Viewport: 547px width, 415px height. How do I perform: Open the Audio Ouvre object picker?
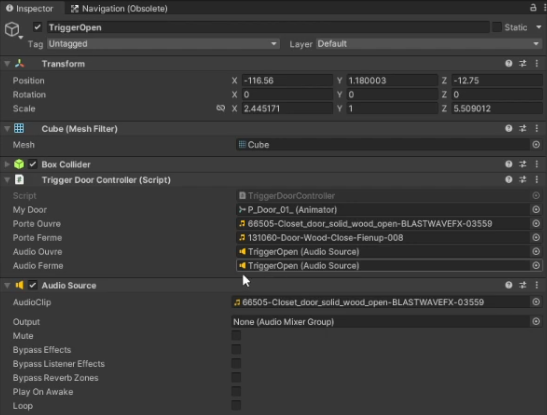[536, 251]
